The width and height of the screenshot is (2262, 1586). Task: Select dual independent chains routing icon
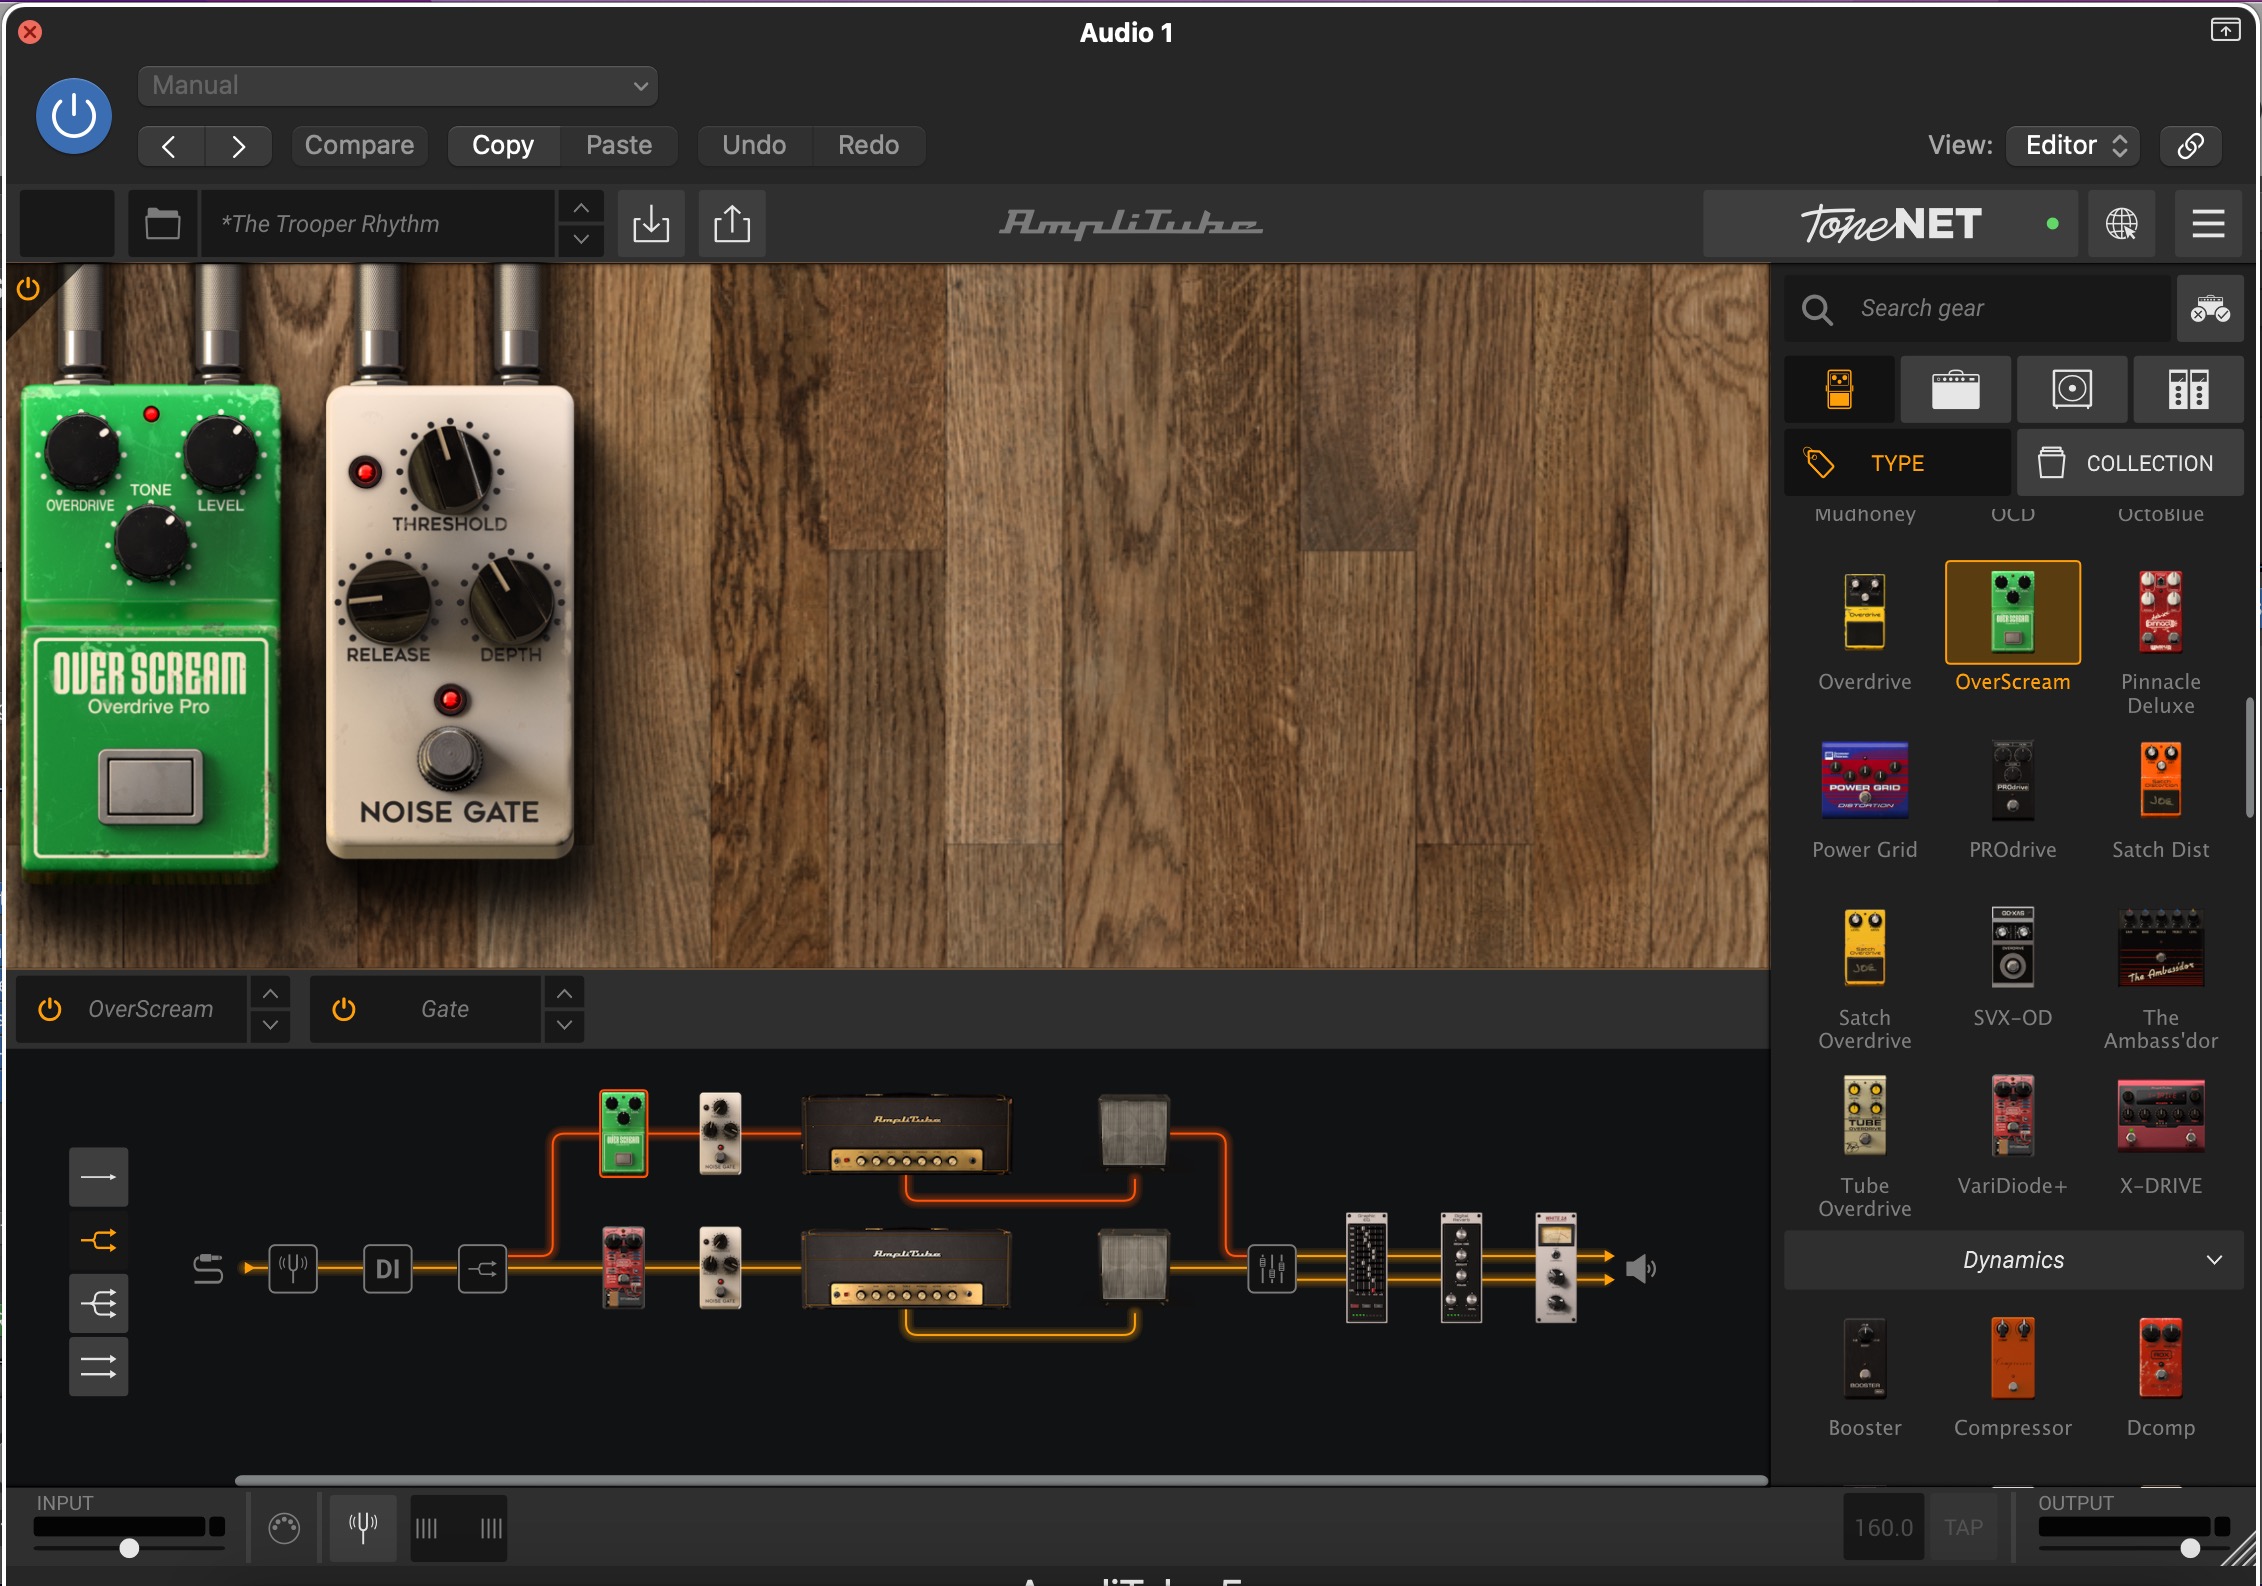pos(98,1366)
